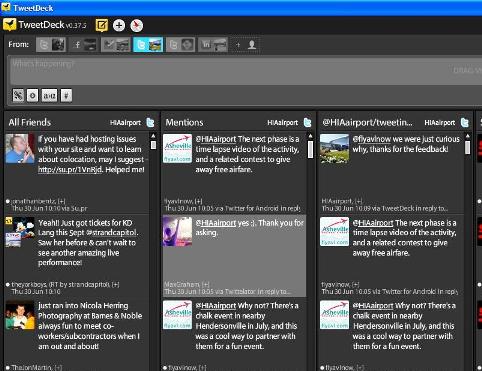Select the @HIAairport/tweetin... column title

(x=368, y=122)
